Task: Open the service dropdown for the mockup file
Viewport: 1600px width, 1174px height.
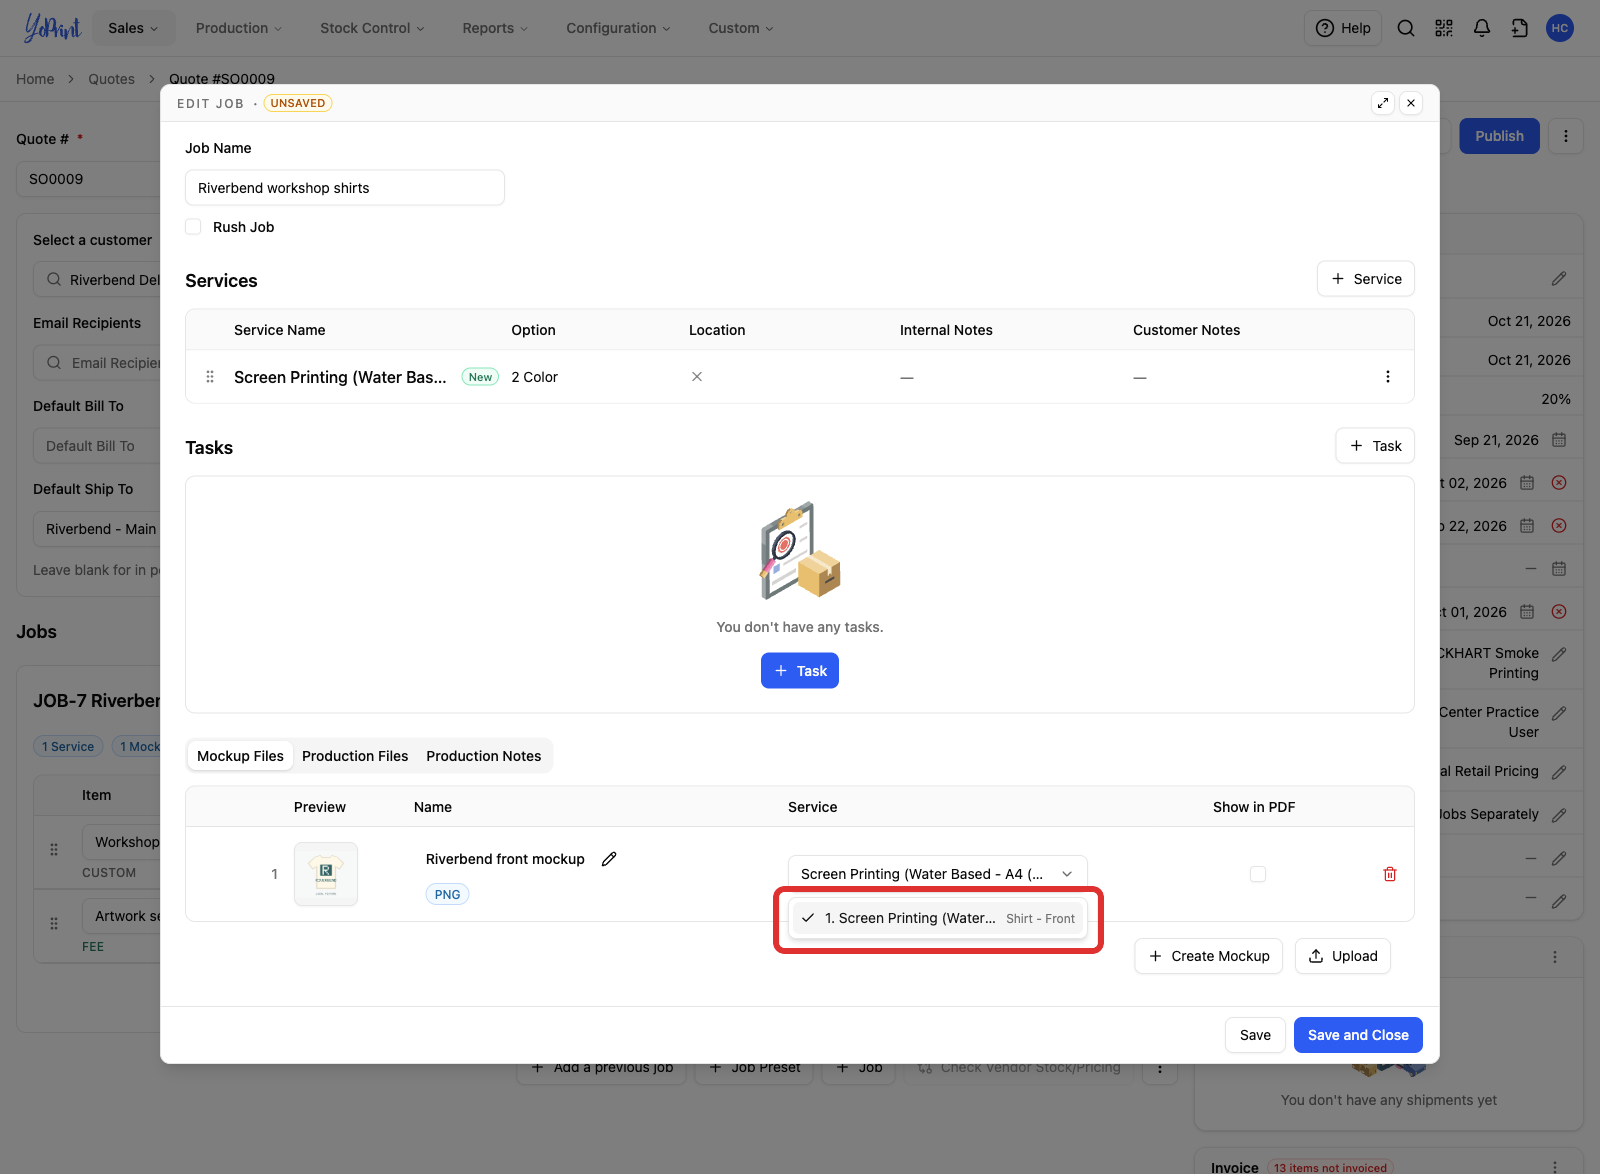Action: pyautogui.click(x=937, y=874)
